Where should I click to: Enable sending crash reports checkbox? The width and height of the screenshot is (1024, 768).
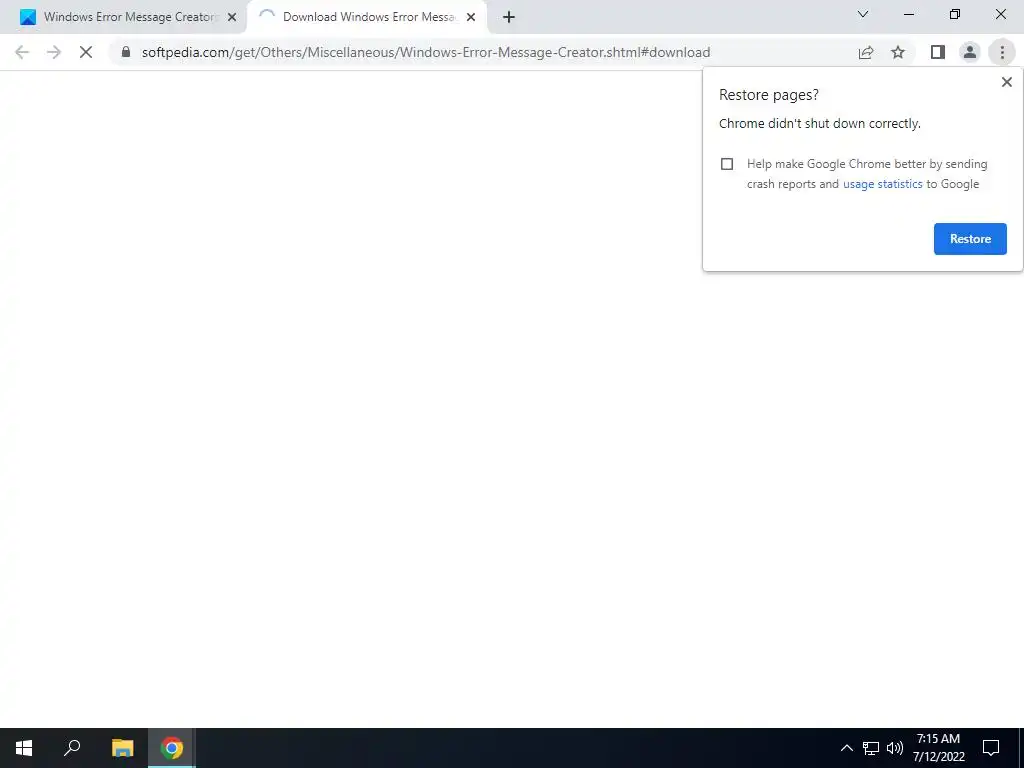727,164
